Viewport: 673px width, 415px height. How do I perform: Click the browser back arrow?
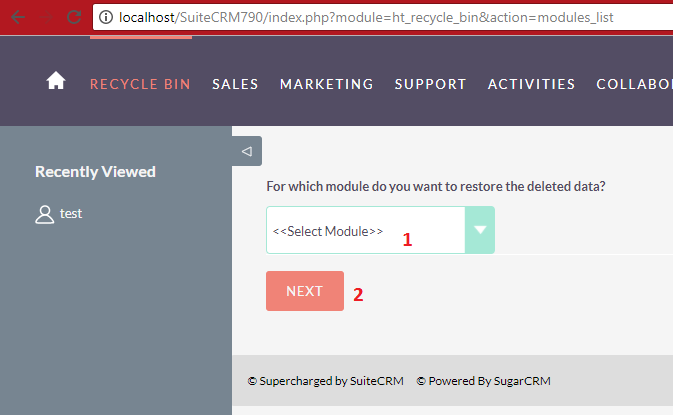tap(18, 17)
